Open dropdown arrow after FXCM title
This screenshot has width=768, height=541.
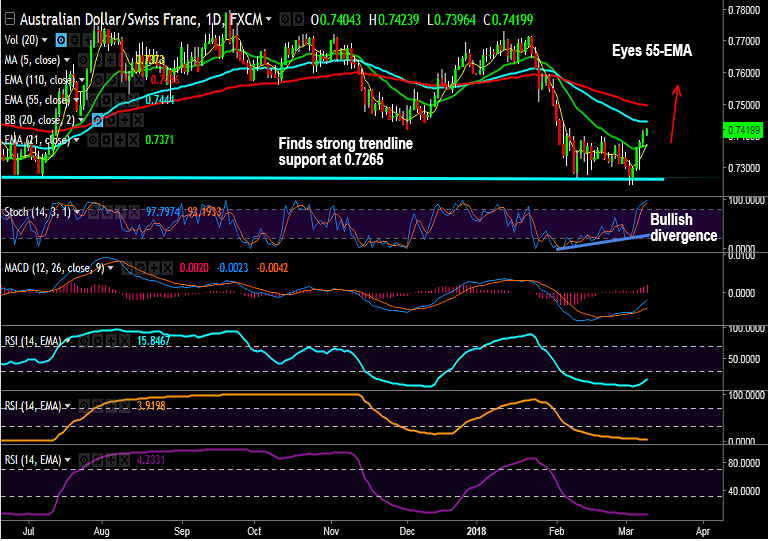point(268,20)
